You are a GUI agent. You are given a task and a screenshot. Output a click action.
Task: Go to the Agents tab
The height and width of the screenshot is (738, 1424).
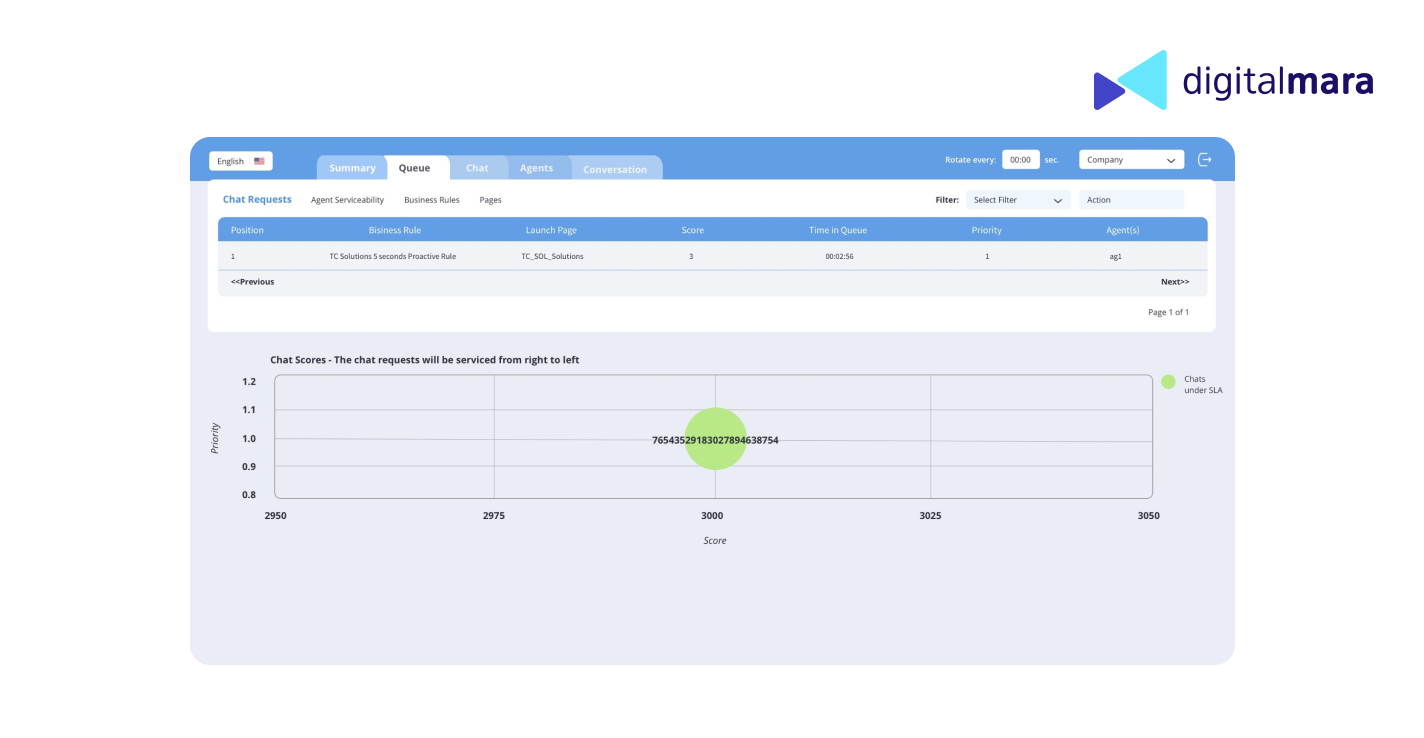pos(536,168)
